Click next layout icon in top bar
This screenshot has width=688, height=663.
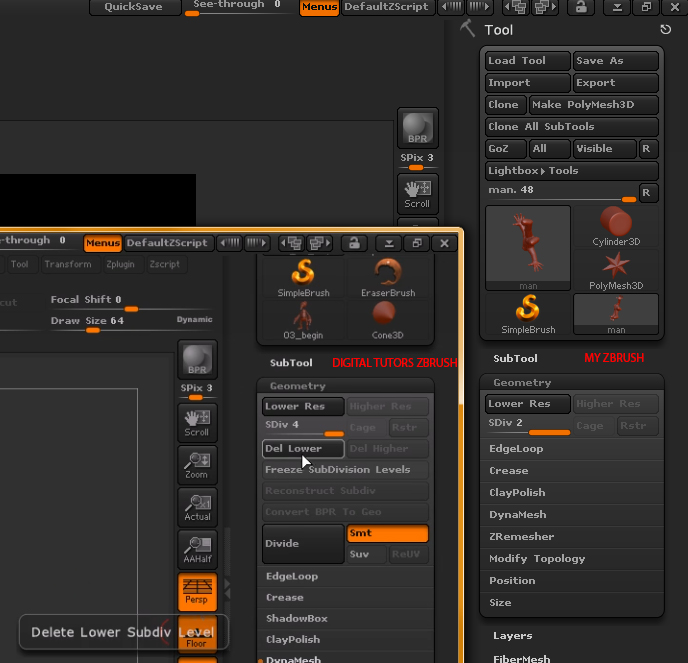(x=545, y=7)
